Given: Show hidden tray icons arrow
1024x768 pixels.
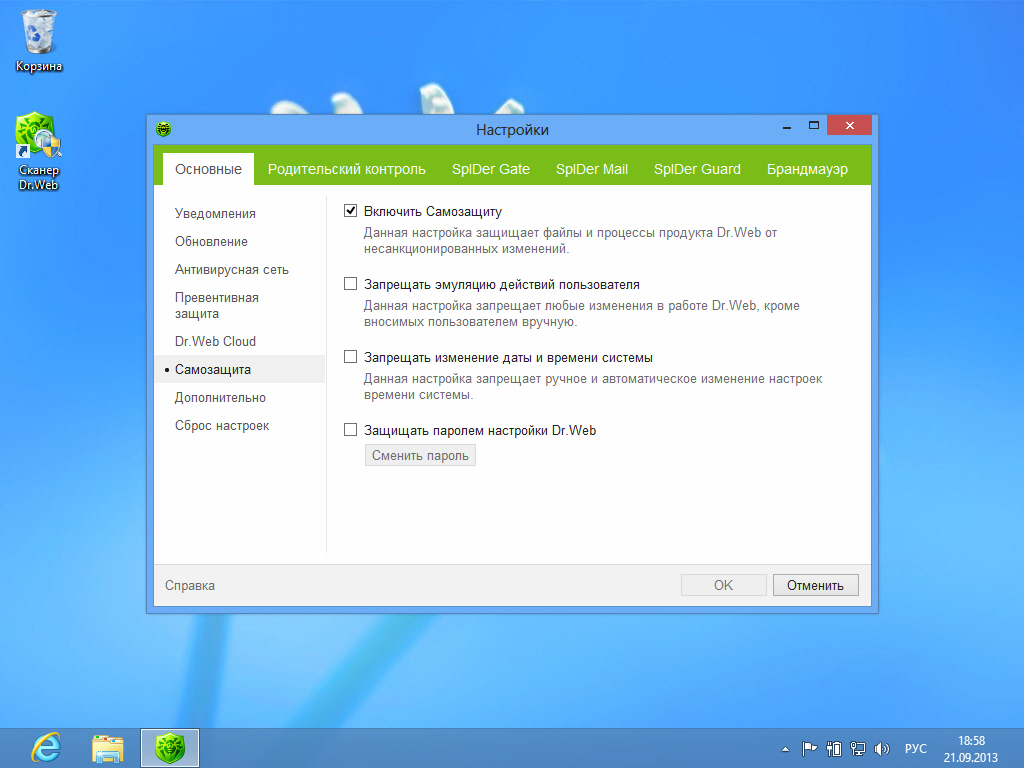Looking at the screenshot, I should [x=785, y=749].
